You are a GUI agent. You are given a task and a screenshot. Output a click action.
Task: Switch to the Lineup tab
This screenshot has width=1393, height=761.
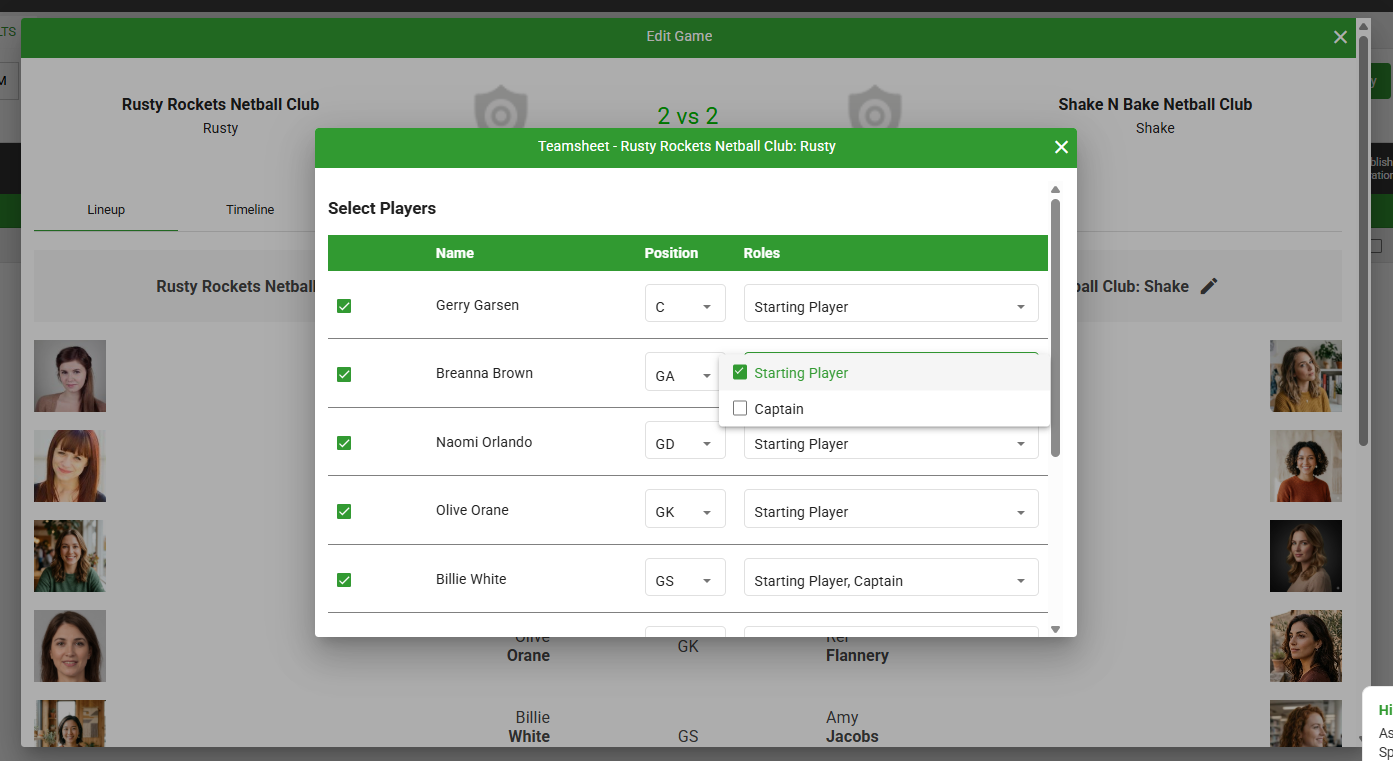tap(106, 210)
